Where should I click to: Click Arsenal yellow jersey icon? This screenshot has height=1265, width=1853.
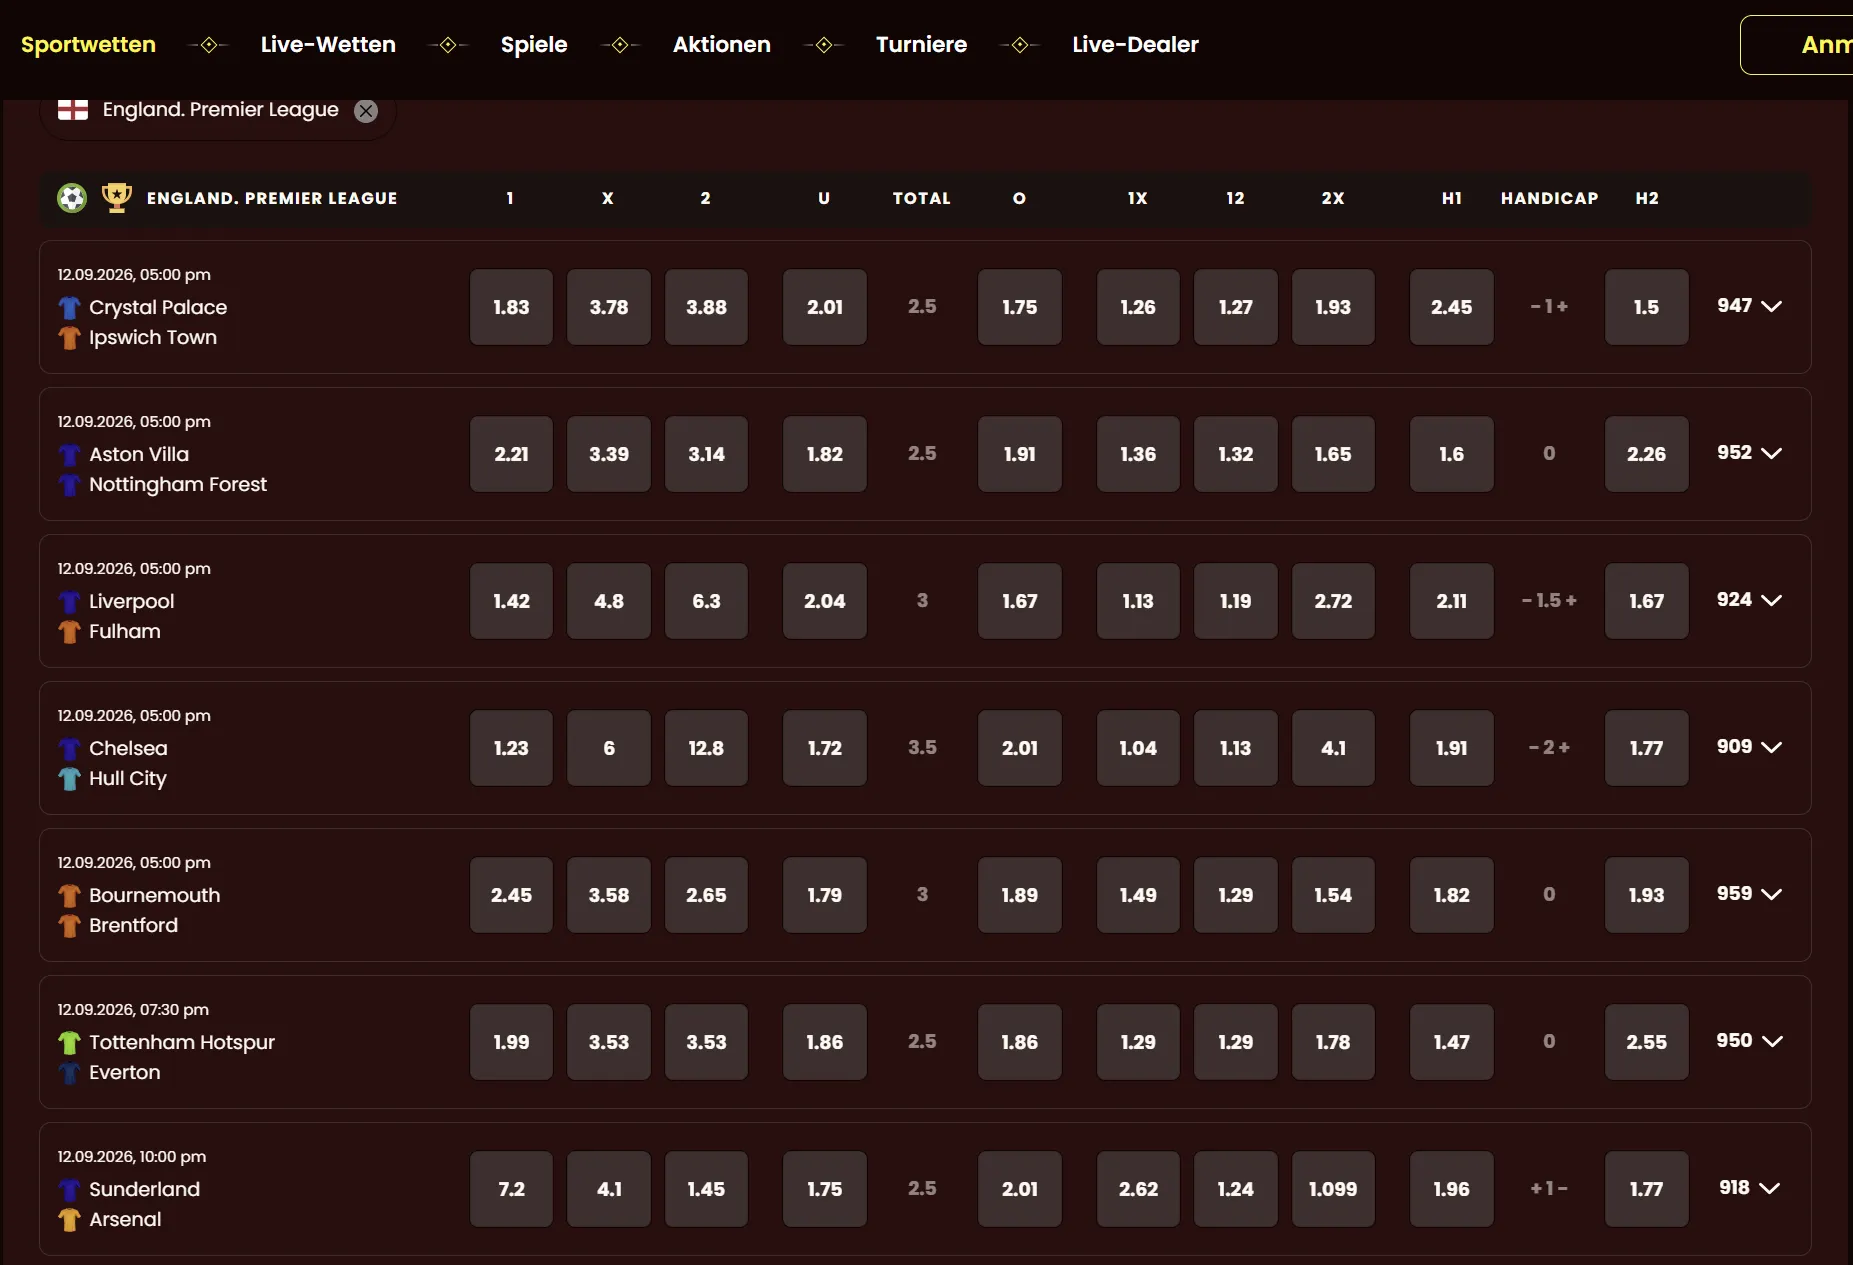[x=69, y=1220]
